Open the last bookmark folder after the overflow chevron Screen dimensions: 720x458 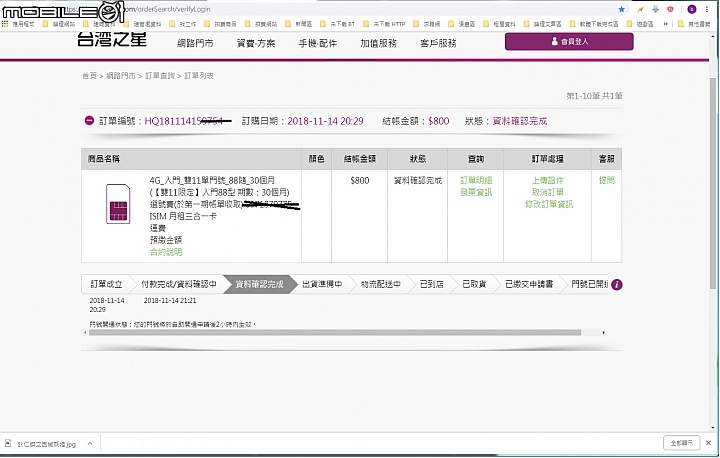coord(694,24)
